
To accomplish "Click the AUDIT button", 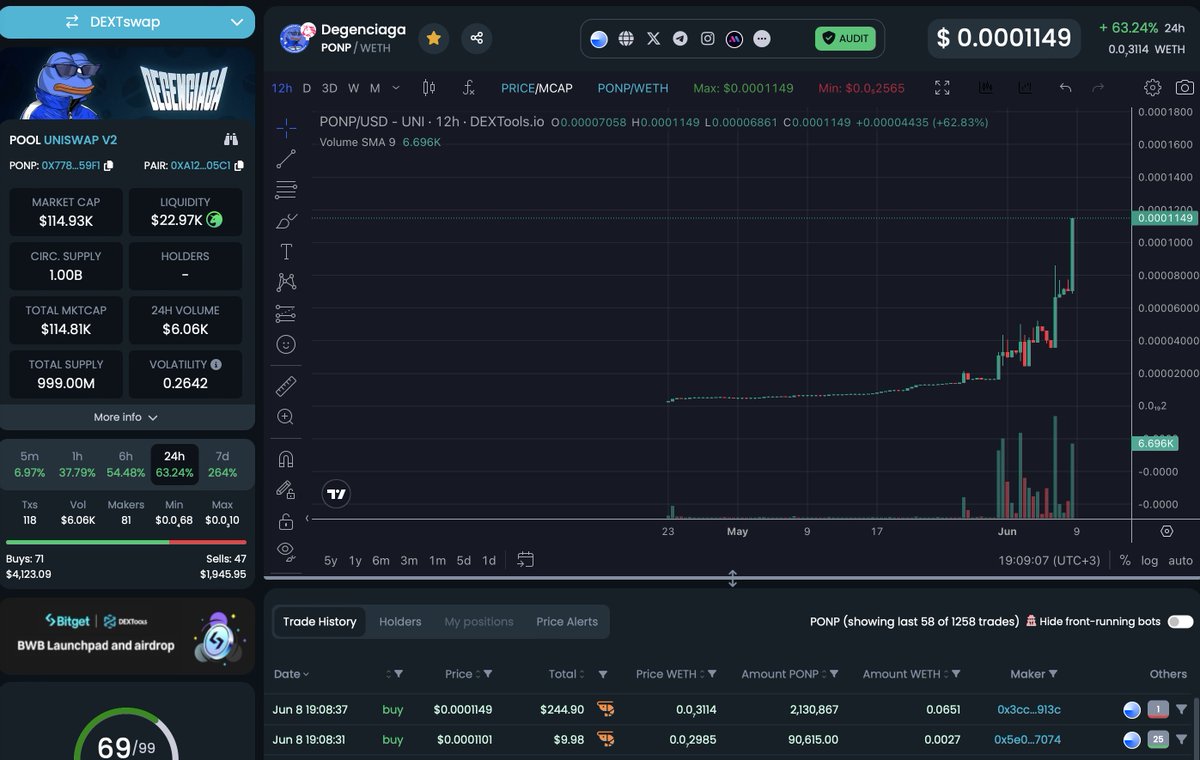I will pos(845,38).
